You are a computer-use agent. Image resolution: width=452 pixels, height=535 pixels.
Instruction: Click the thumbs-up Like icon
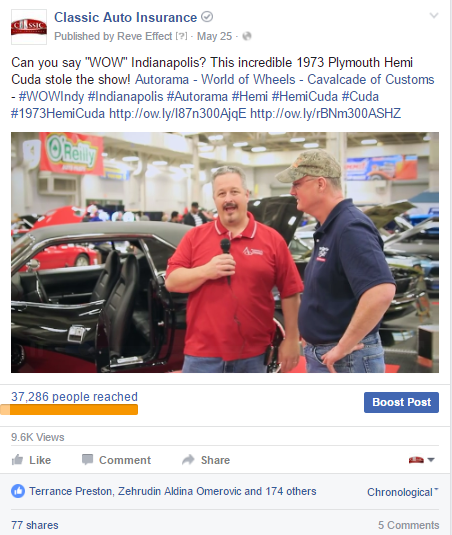point(17,460)
